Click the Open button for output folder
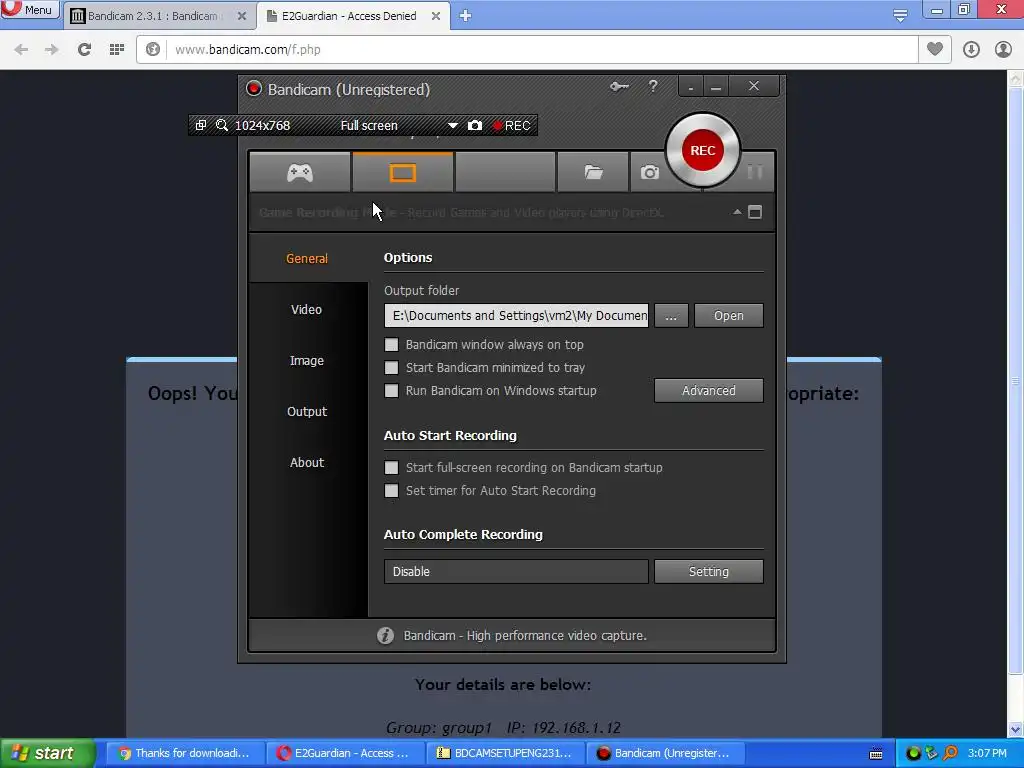Screen dimensions: 1024x768 [729, 315]
